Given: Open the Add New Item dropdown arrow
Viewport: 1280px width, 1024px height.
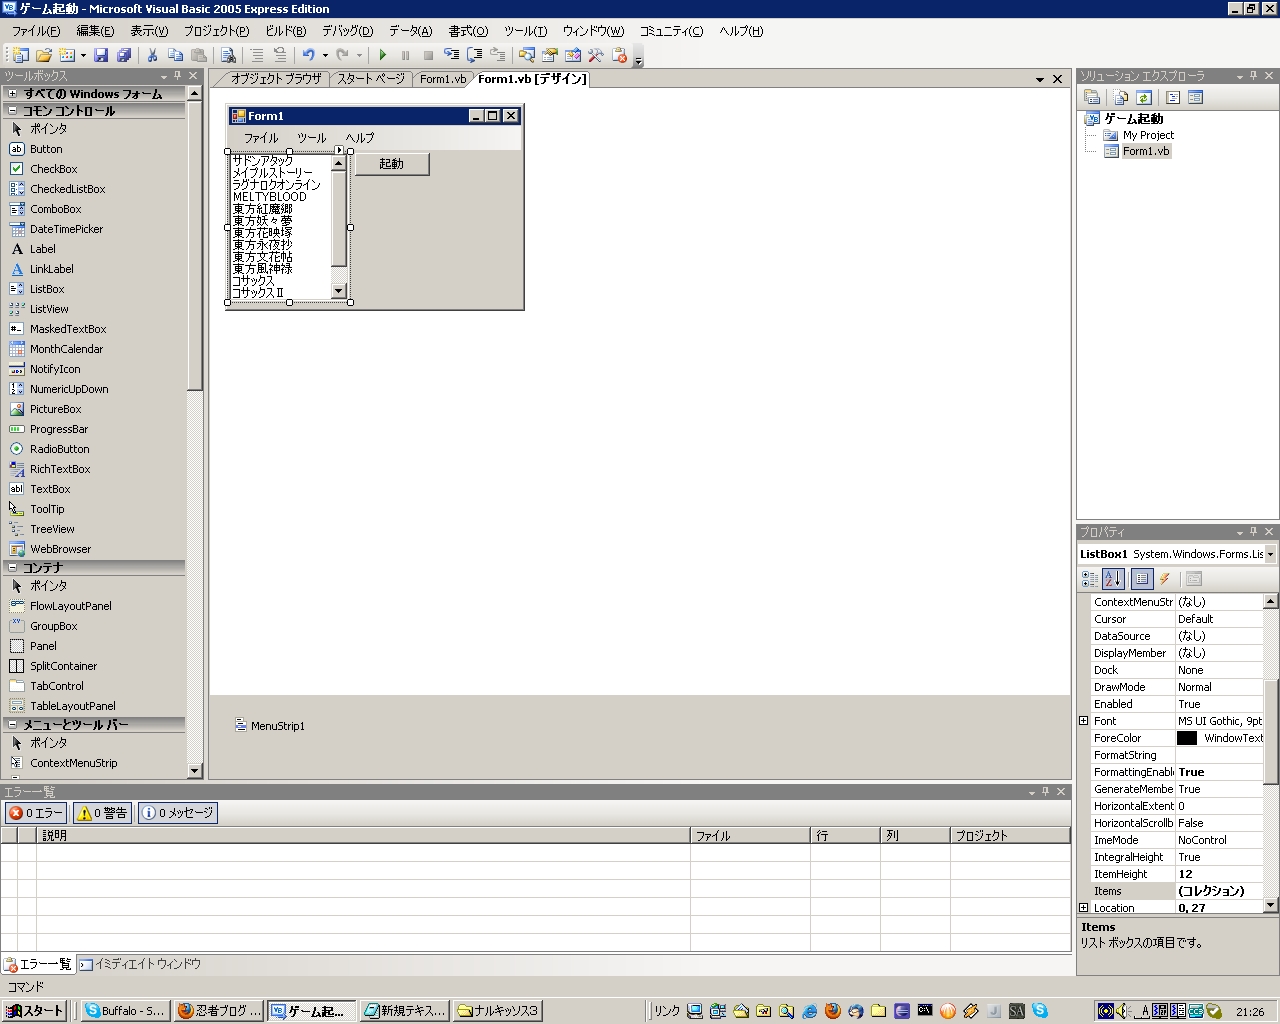Looking at the screenshot, I should coord(83,55).
